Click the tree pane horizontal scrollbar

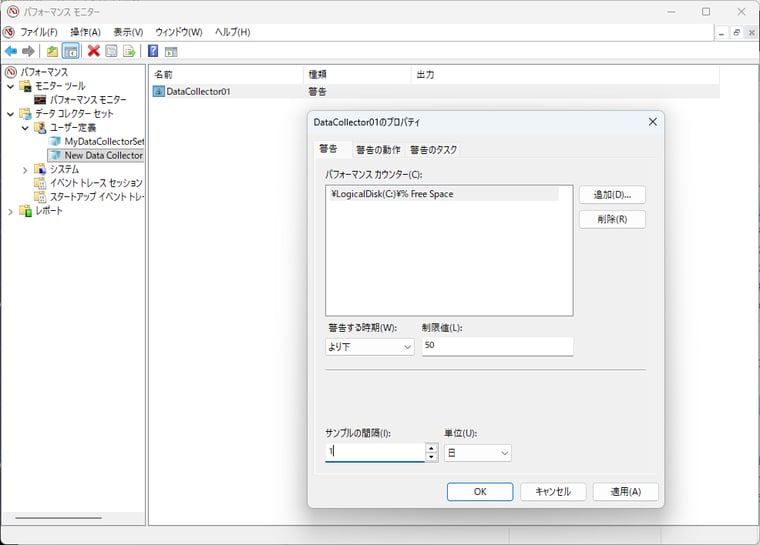tap(58, 518)
